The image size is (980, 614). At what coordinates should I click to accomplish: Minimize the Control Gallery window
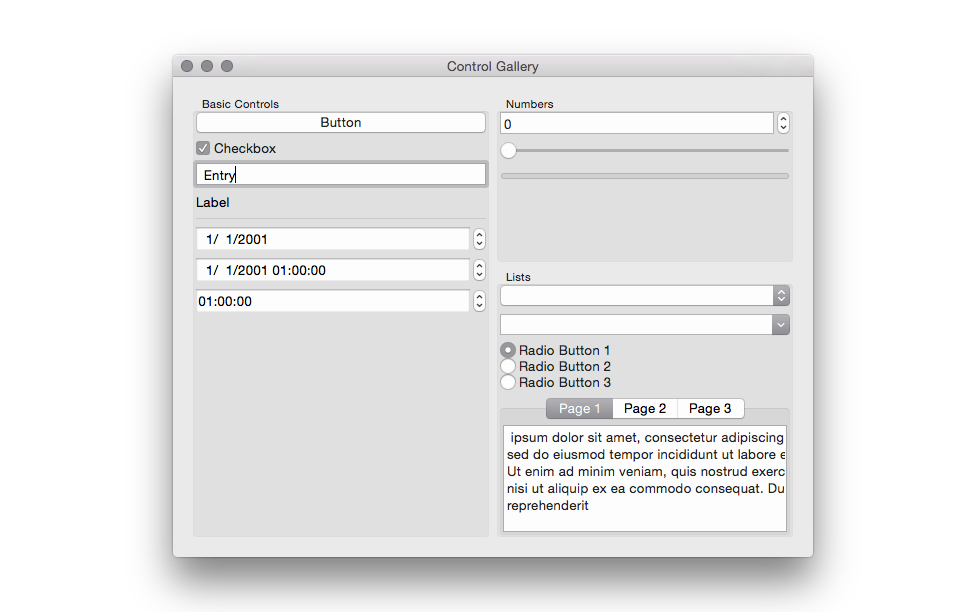[207, 66]
